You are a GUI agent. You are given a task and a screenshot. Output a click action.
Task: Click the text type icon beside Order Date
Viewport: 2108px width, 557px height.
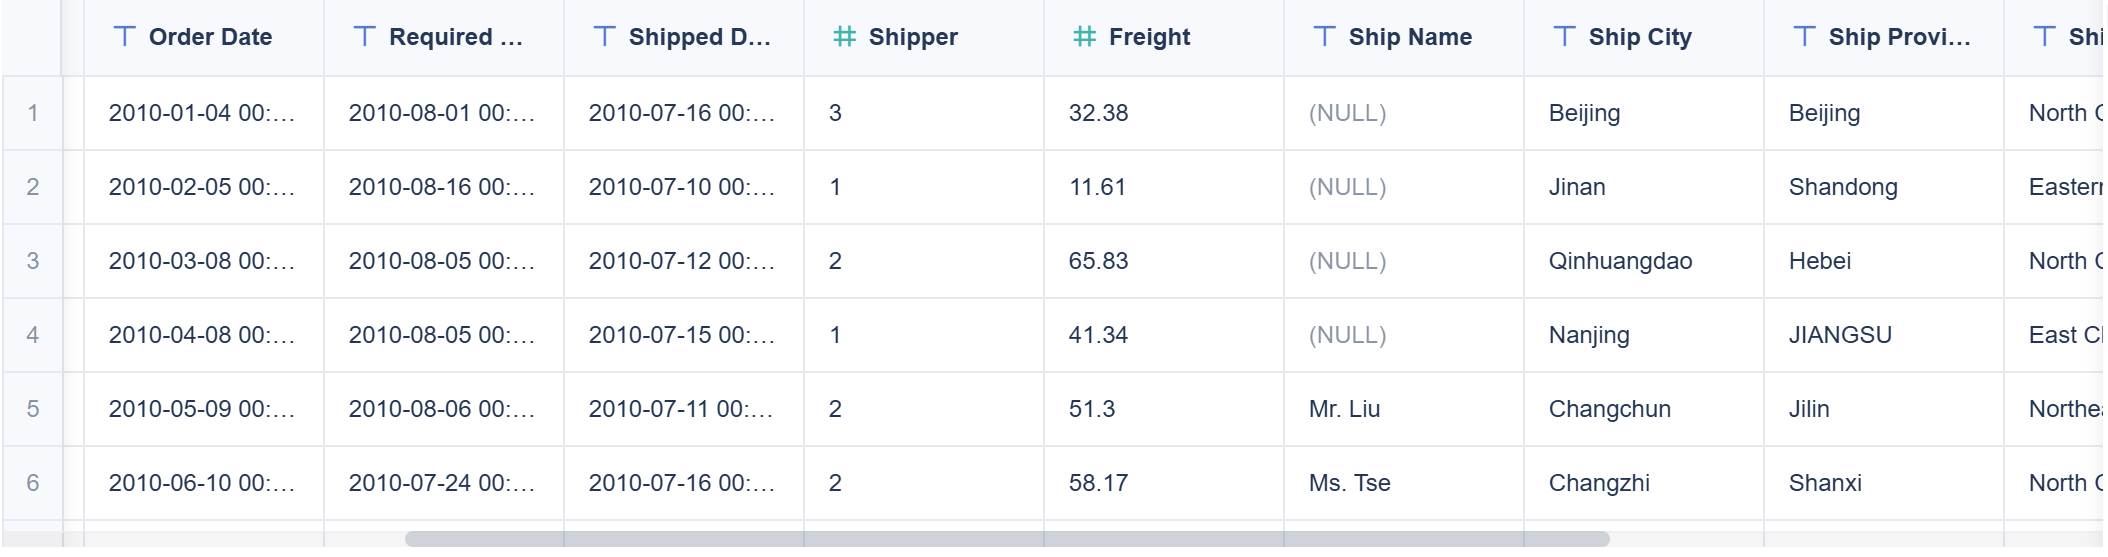(125, 37)
